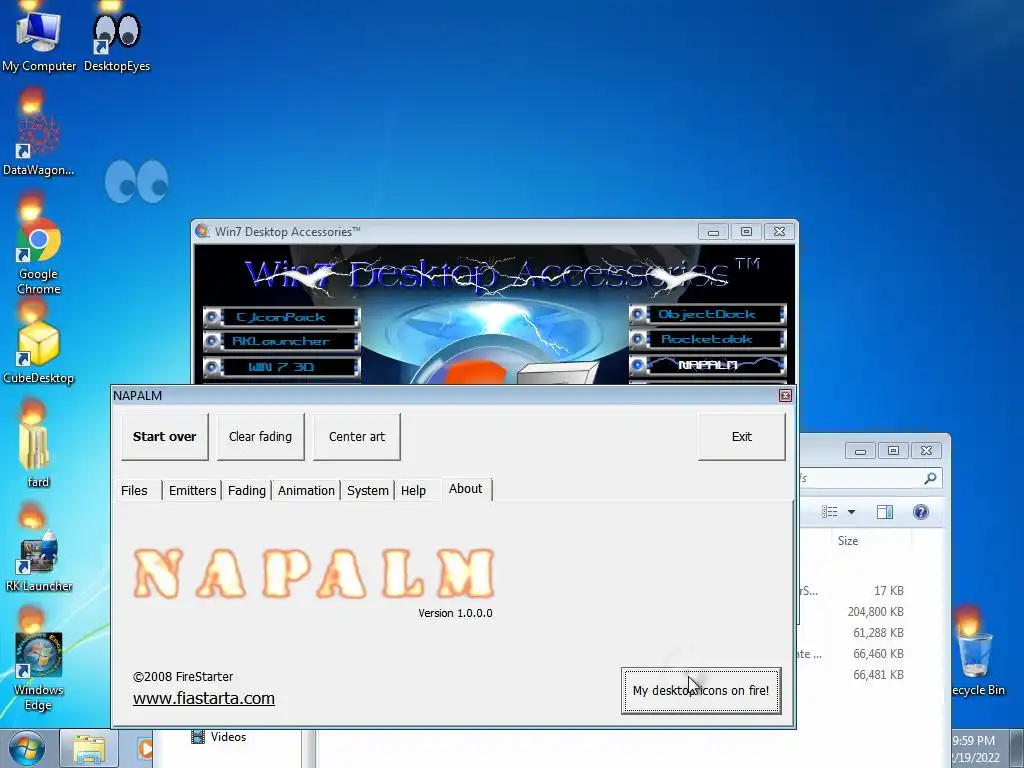Select the 66,481 KB file size cell
The image size is (1024, 768).
click(x=878, y=675)
